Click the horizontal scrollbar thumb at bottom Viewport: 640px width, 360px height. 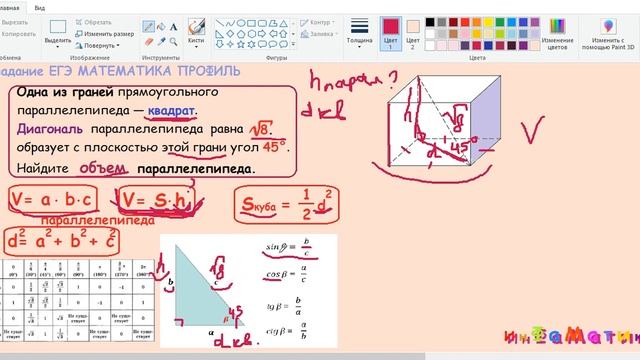pyautogui.click(x=212, y=356)
